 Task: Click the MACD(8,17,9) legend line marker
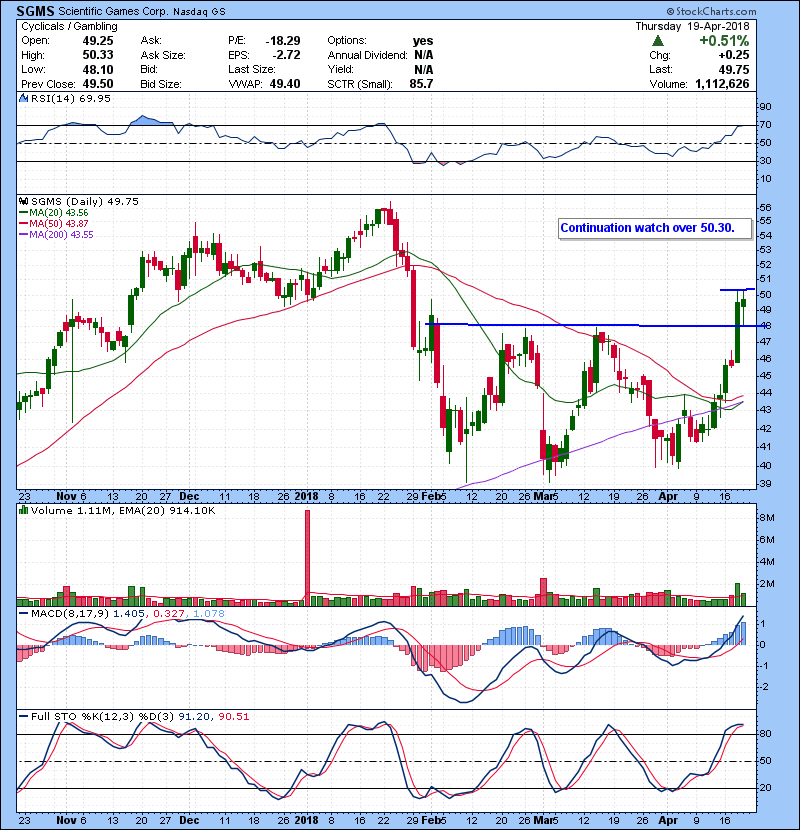pyautogui.click(x=24, y=614)
